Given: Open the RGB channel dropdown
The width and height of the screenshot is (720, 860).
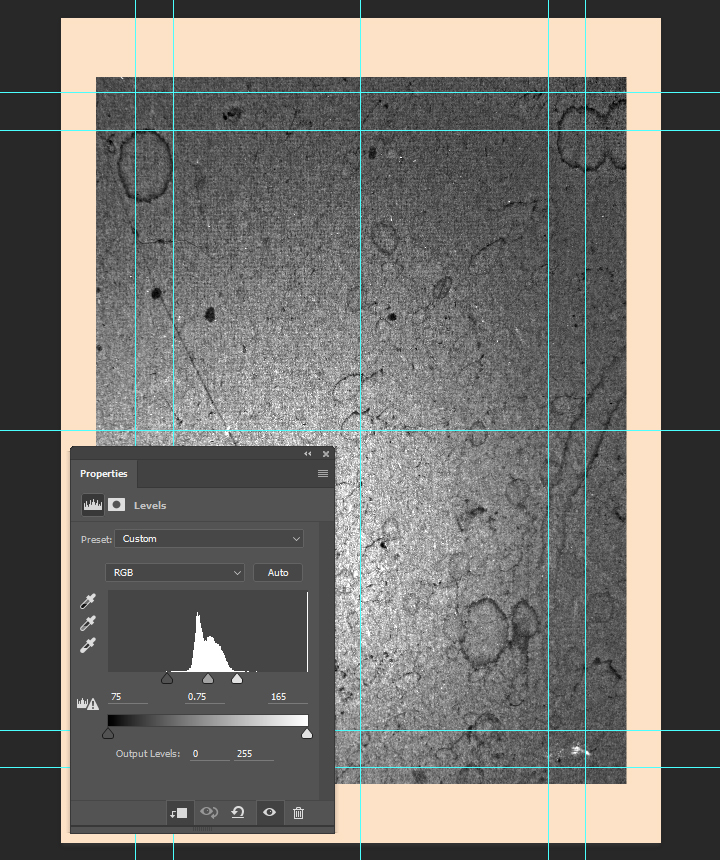Looking at the screenshot, I should pyautogui.click(x=175, y=572).
